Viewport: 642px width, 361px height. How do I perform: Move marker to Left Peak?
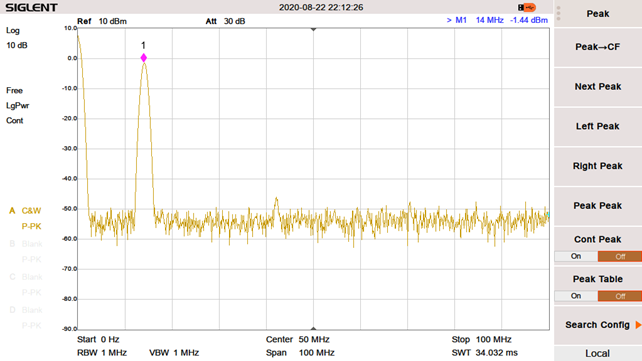(x=598, y=126)
